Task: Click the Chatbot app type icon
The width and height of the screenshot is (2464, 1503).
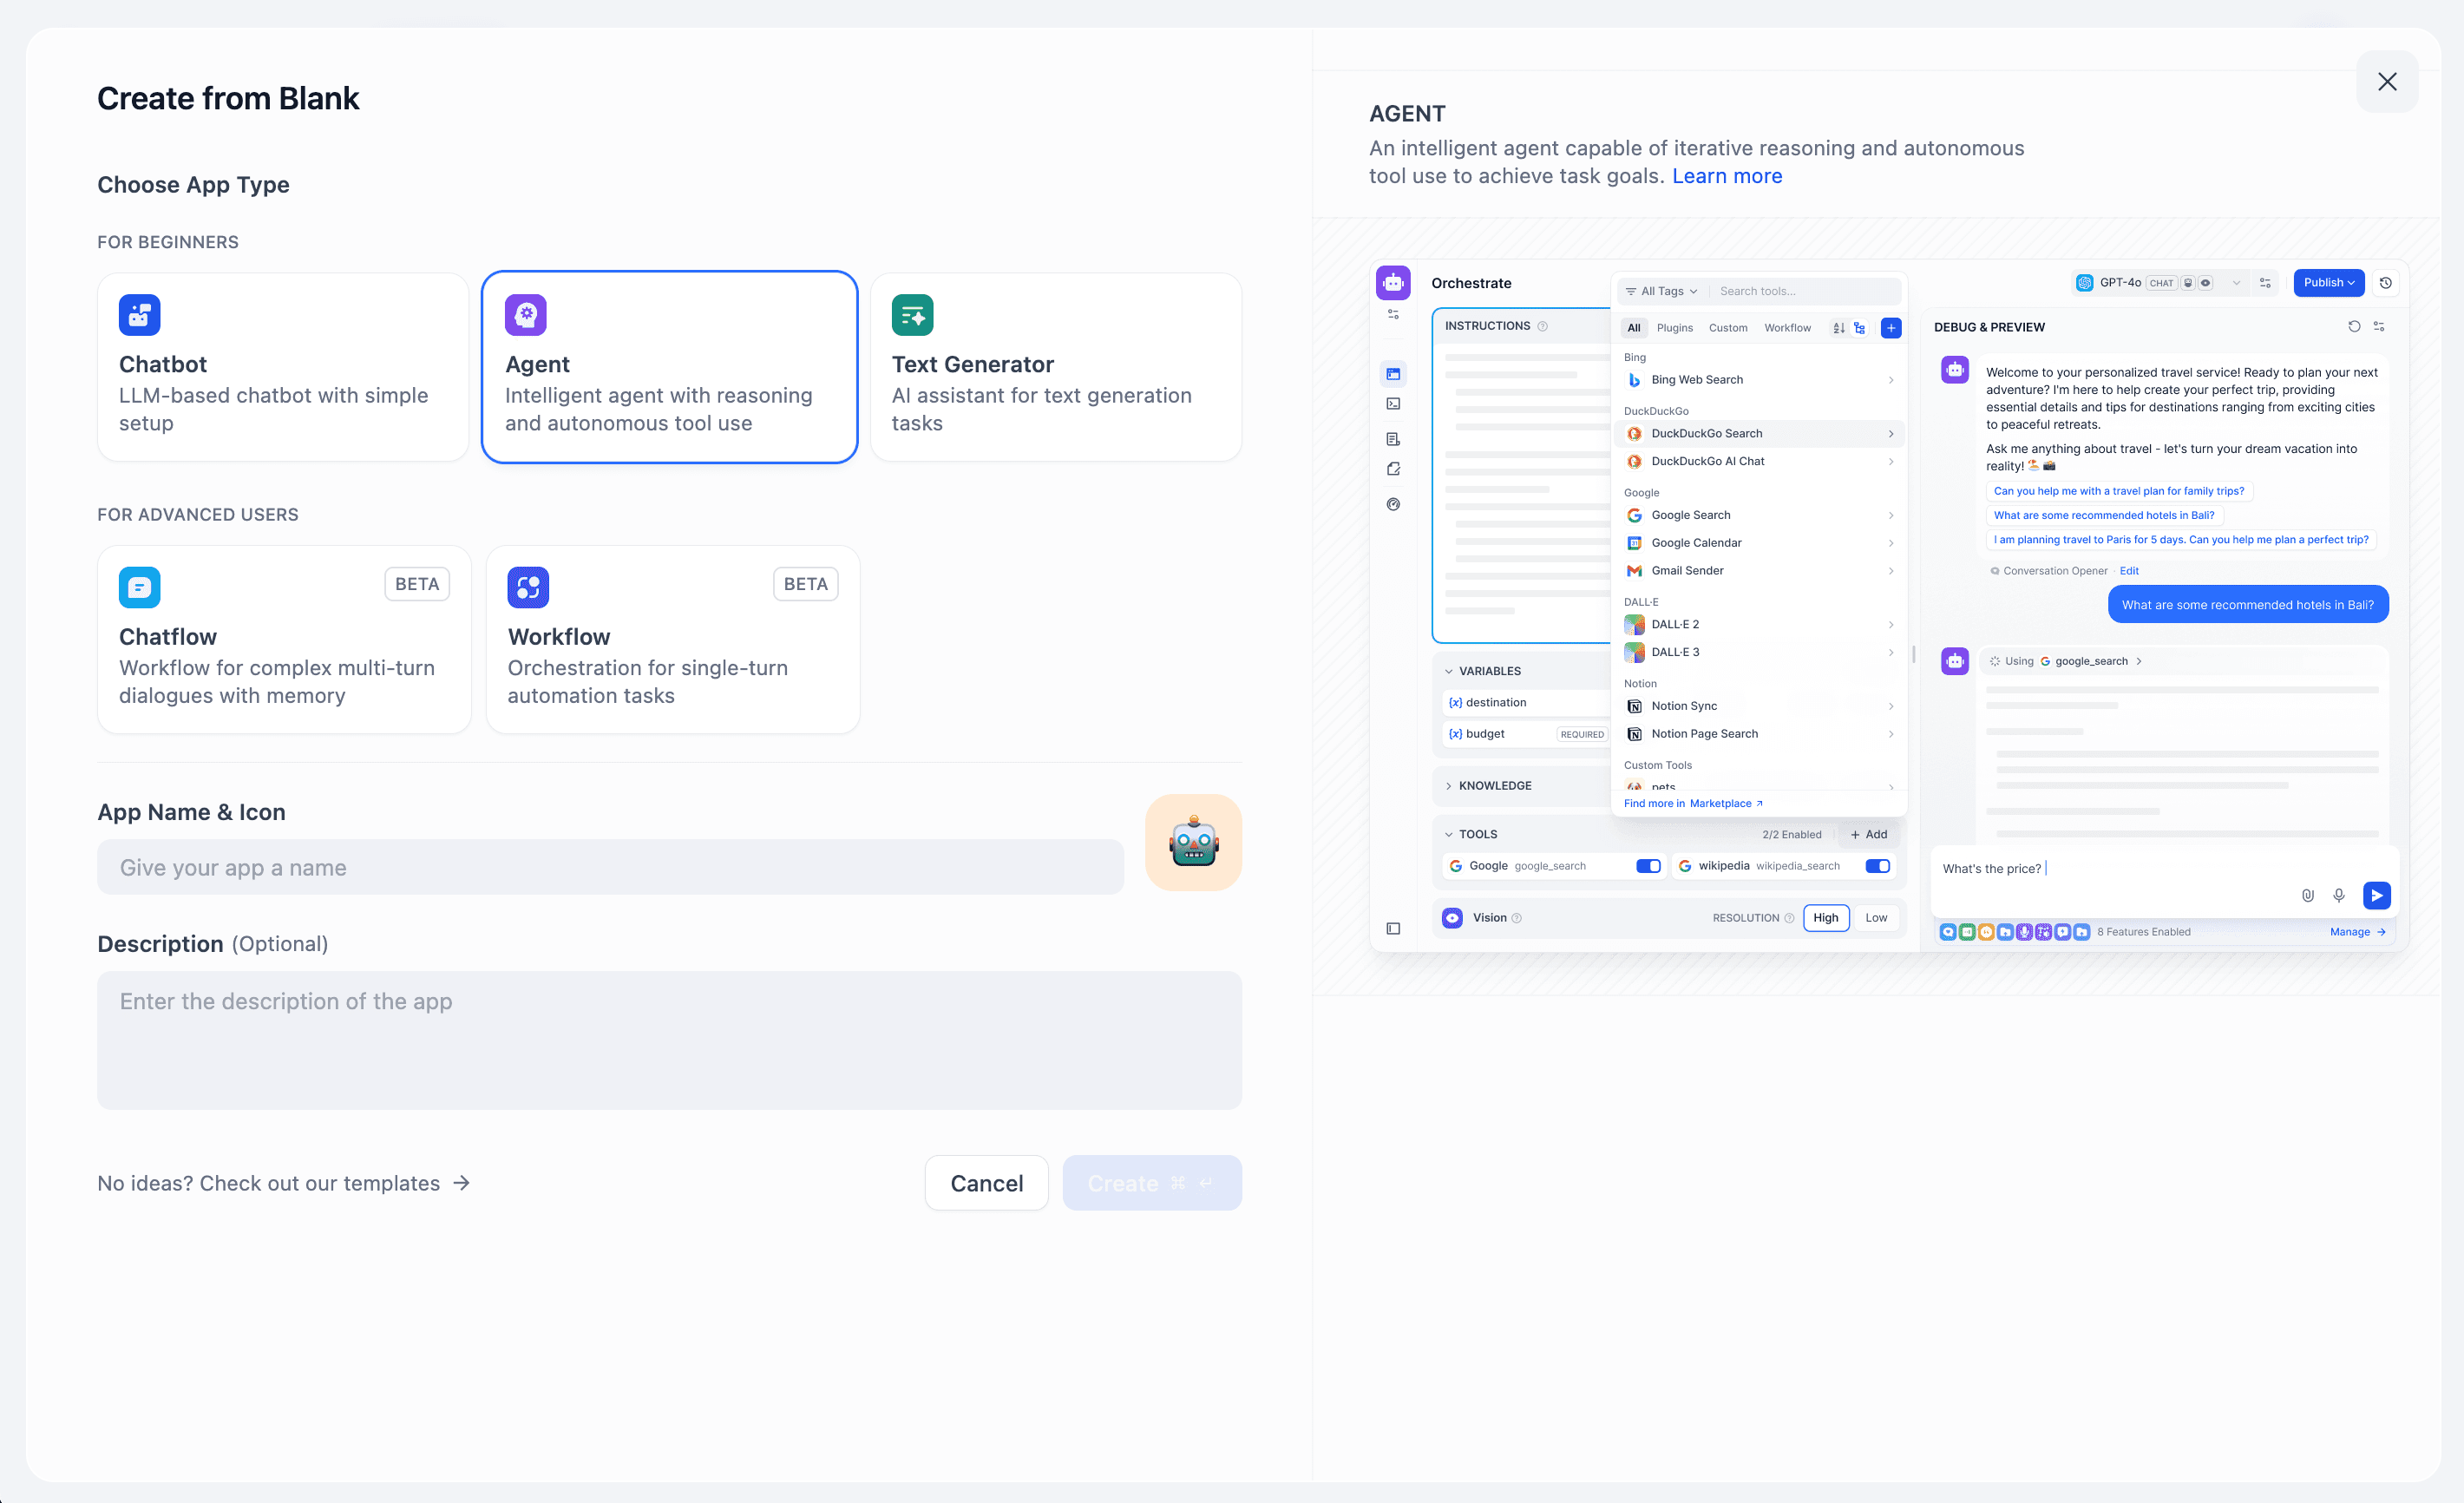Action: pos(138,314)
